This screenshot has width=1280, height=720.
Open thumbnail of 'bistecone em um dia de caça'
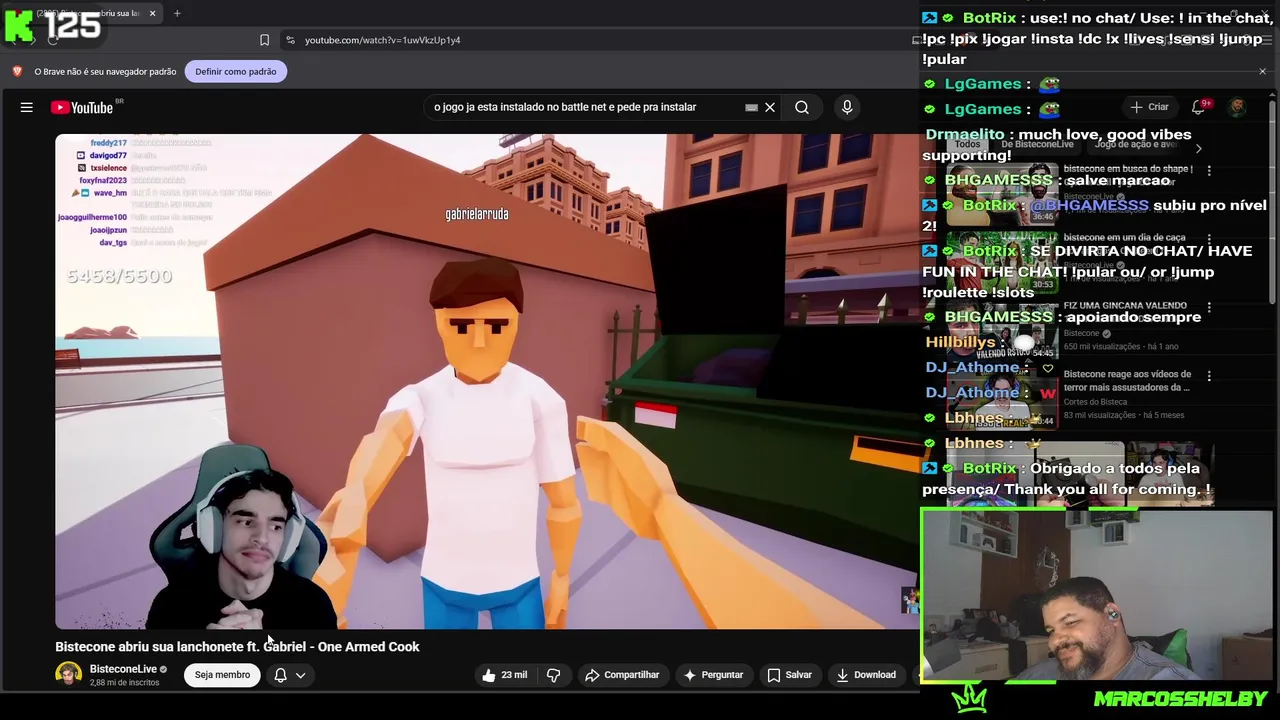pos(1001,262)
